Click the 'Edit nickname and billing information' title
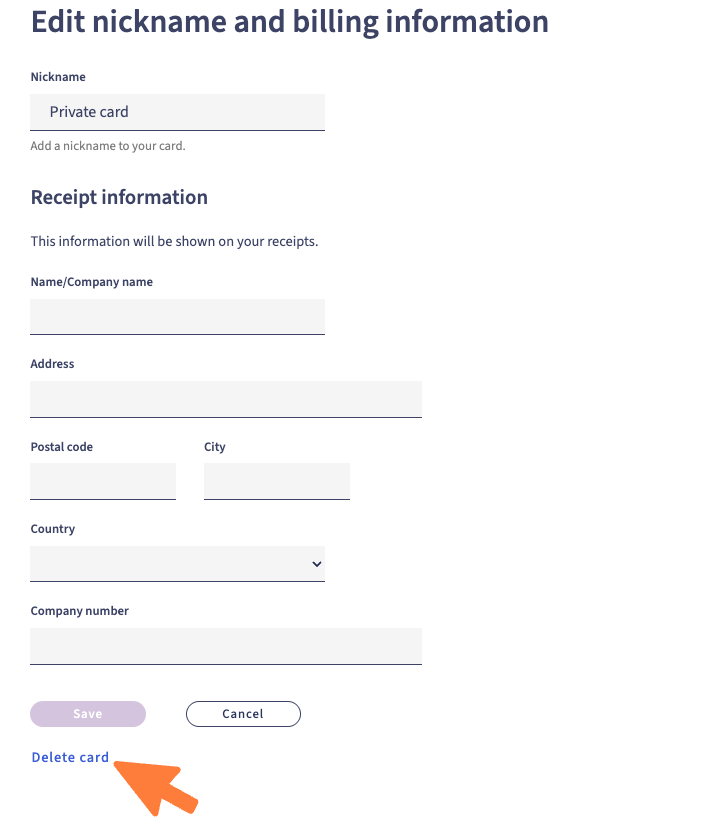Viewport: 726px width, 824px height. (290, 21)
